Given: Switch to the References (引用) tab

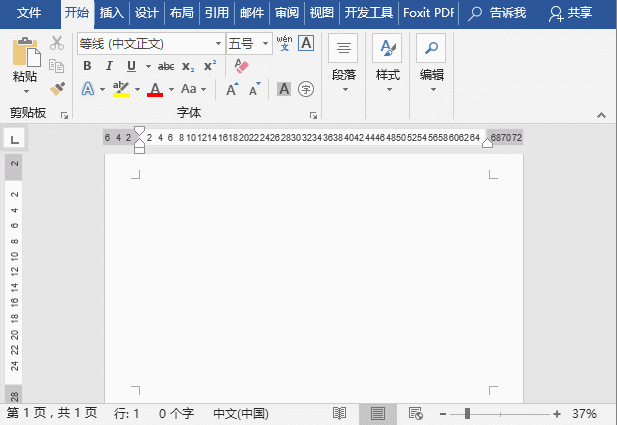Looking at the screenshot, I should click(x=217, y=13).
